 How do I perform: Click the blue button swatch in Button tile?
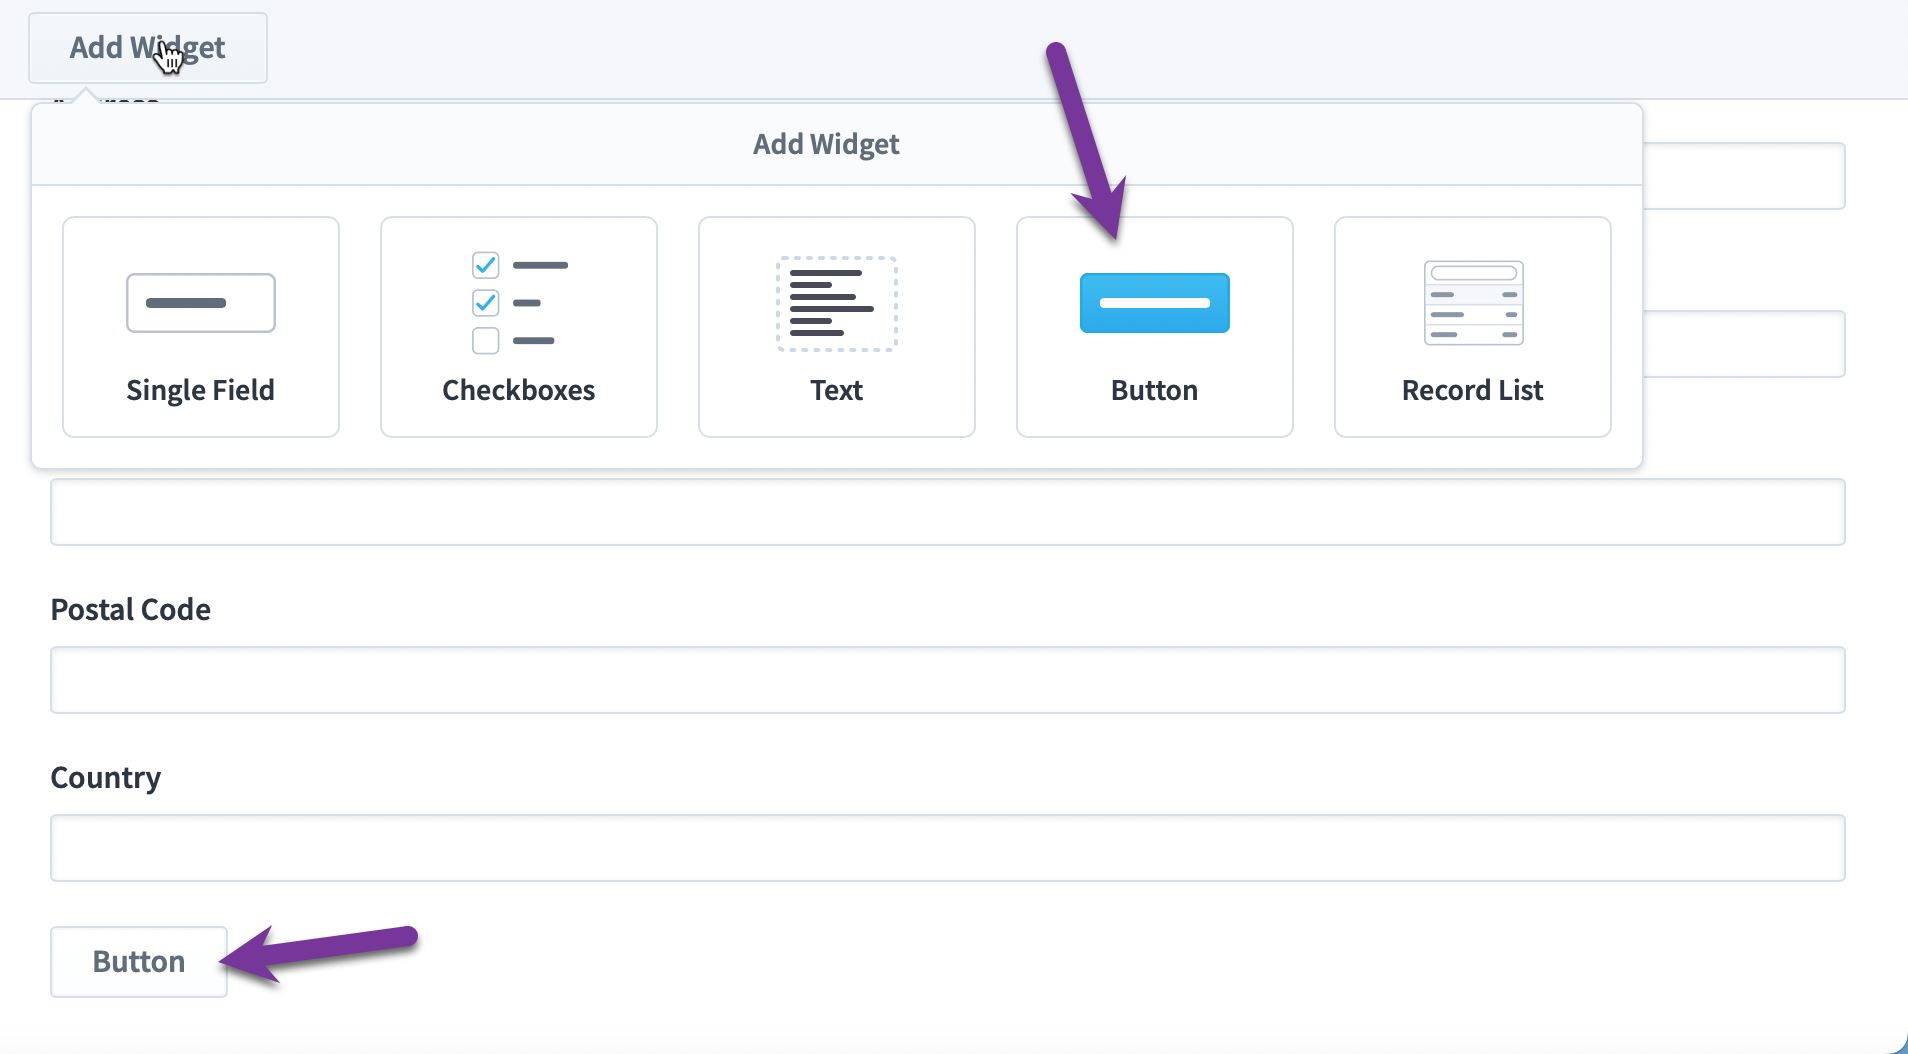[x=1154, y=303]
